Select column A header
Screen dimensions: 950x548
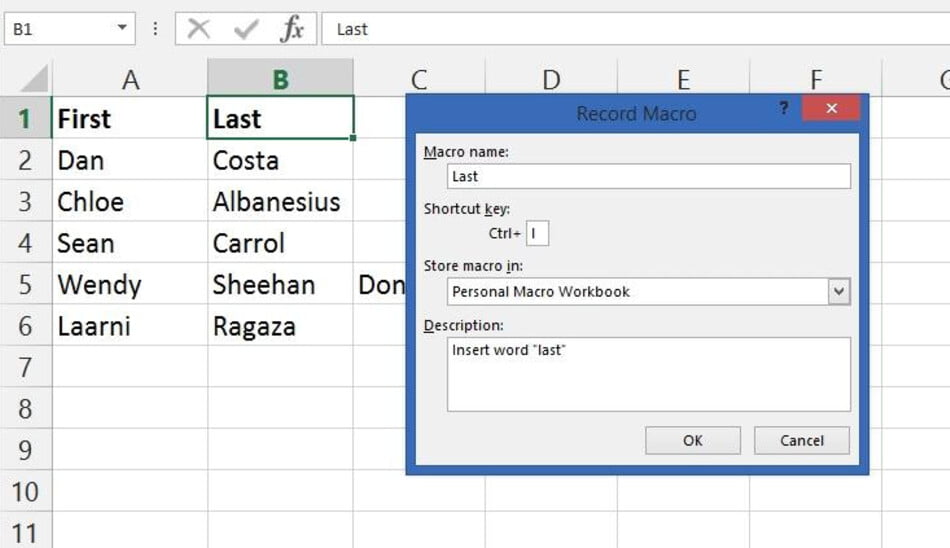click(130, 79)
